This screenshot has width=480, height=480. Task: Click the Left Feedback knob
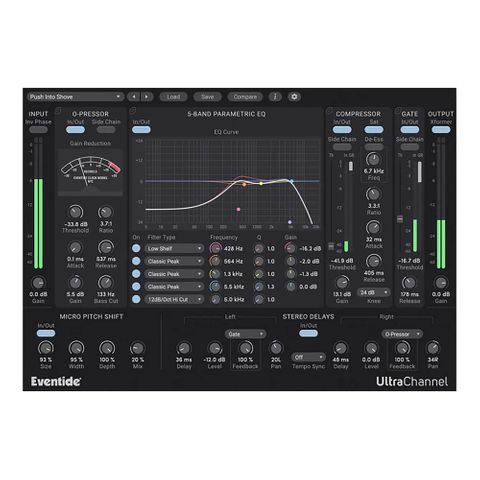pyautogui.click(x=245, y=348)
